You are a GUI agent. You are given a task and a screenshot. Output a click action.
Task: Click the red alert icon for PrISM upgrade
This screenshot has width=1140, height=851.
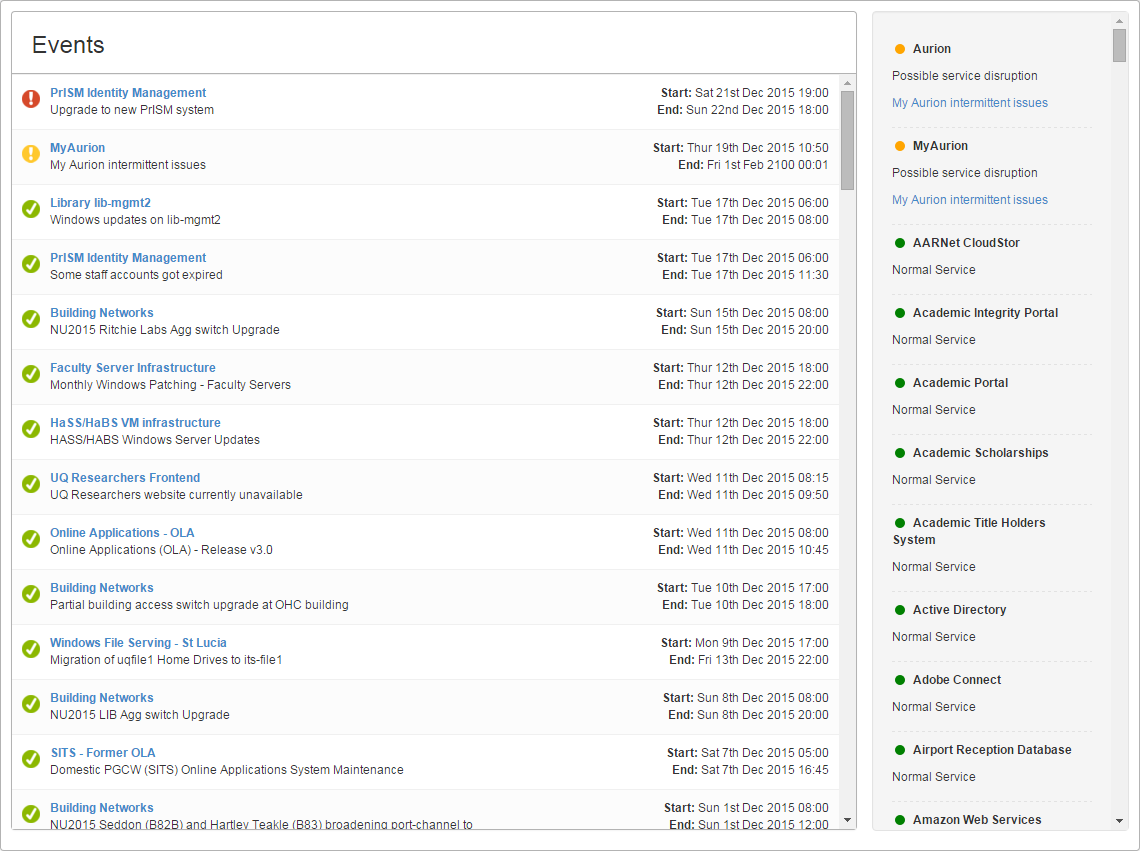click(x=31, y=98)
